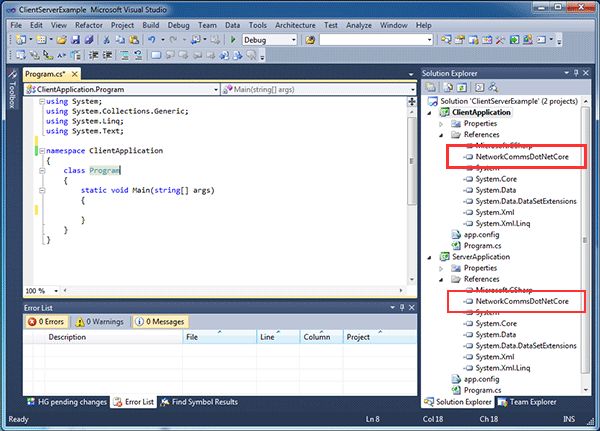Select Program.cs under ServerApplication
The height and width of the screenshot is (431, 600).
point(483,390)
